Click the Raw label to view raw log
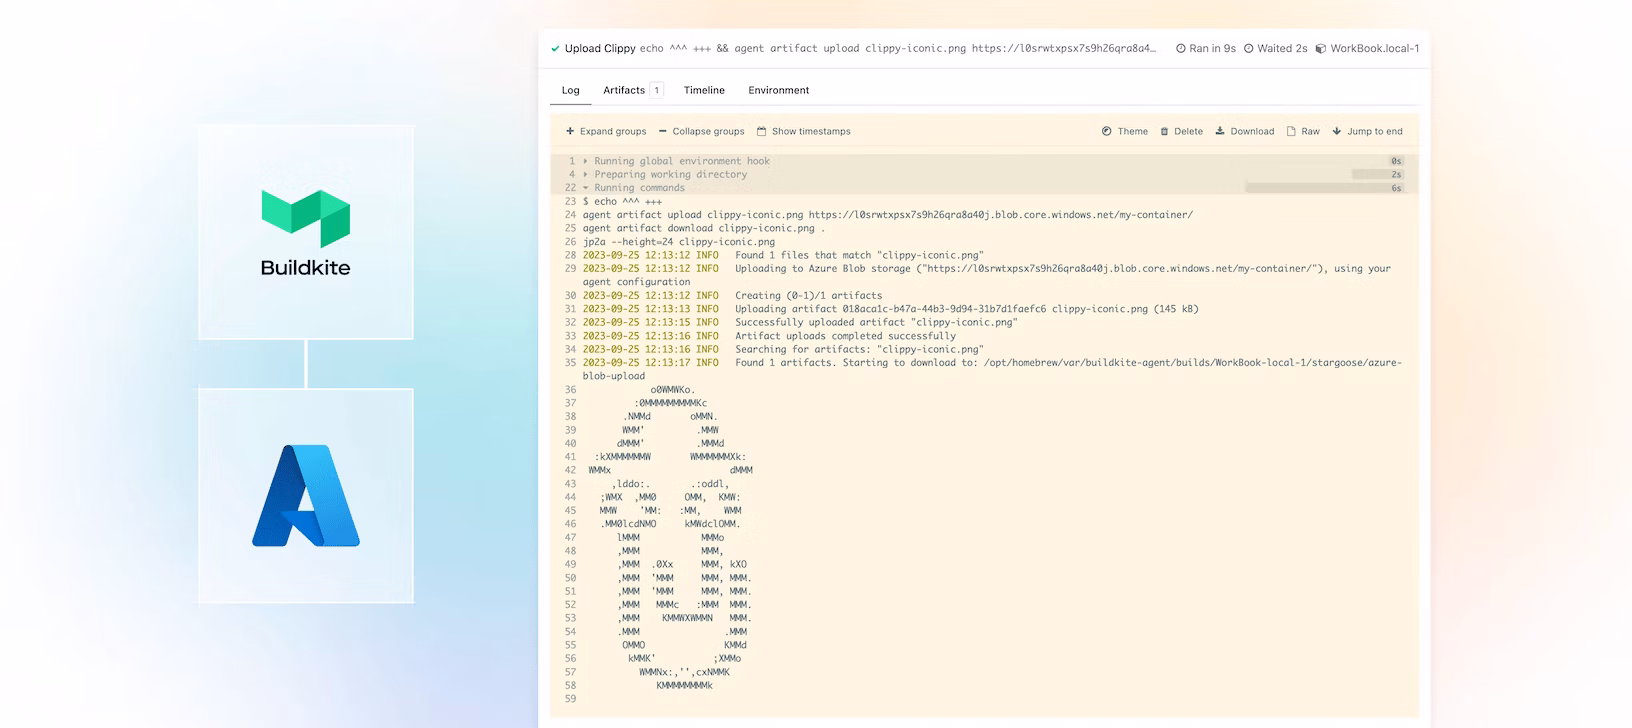Image resolution: width=1632 pixels, height=728 pixels. coord(1310,131)
